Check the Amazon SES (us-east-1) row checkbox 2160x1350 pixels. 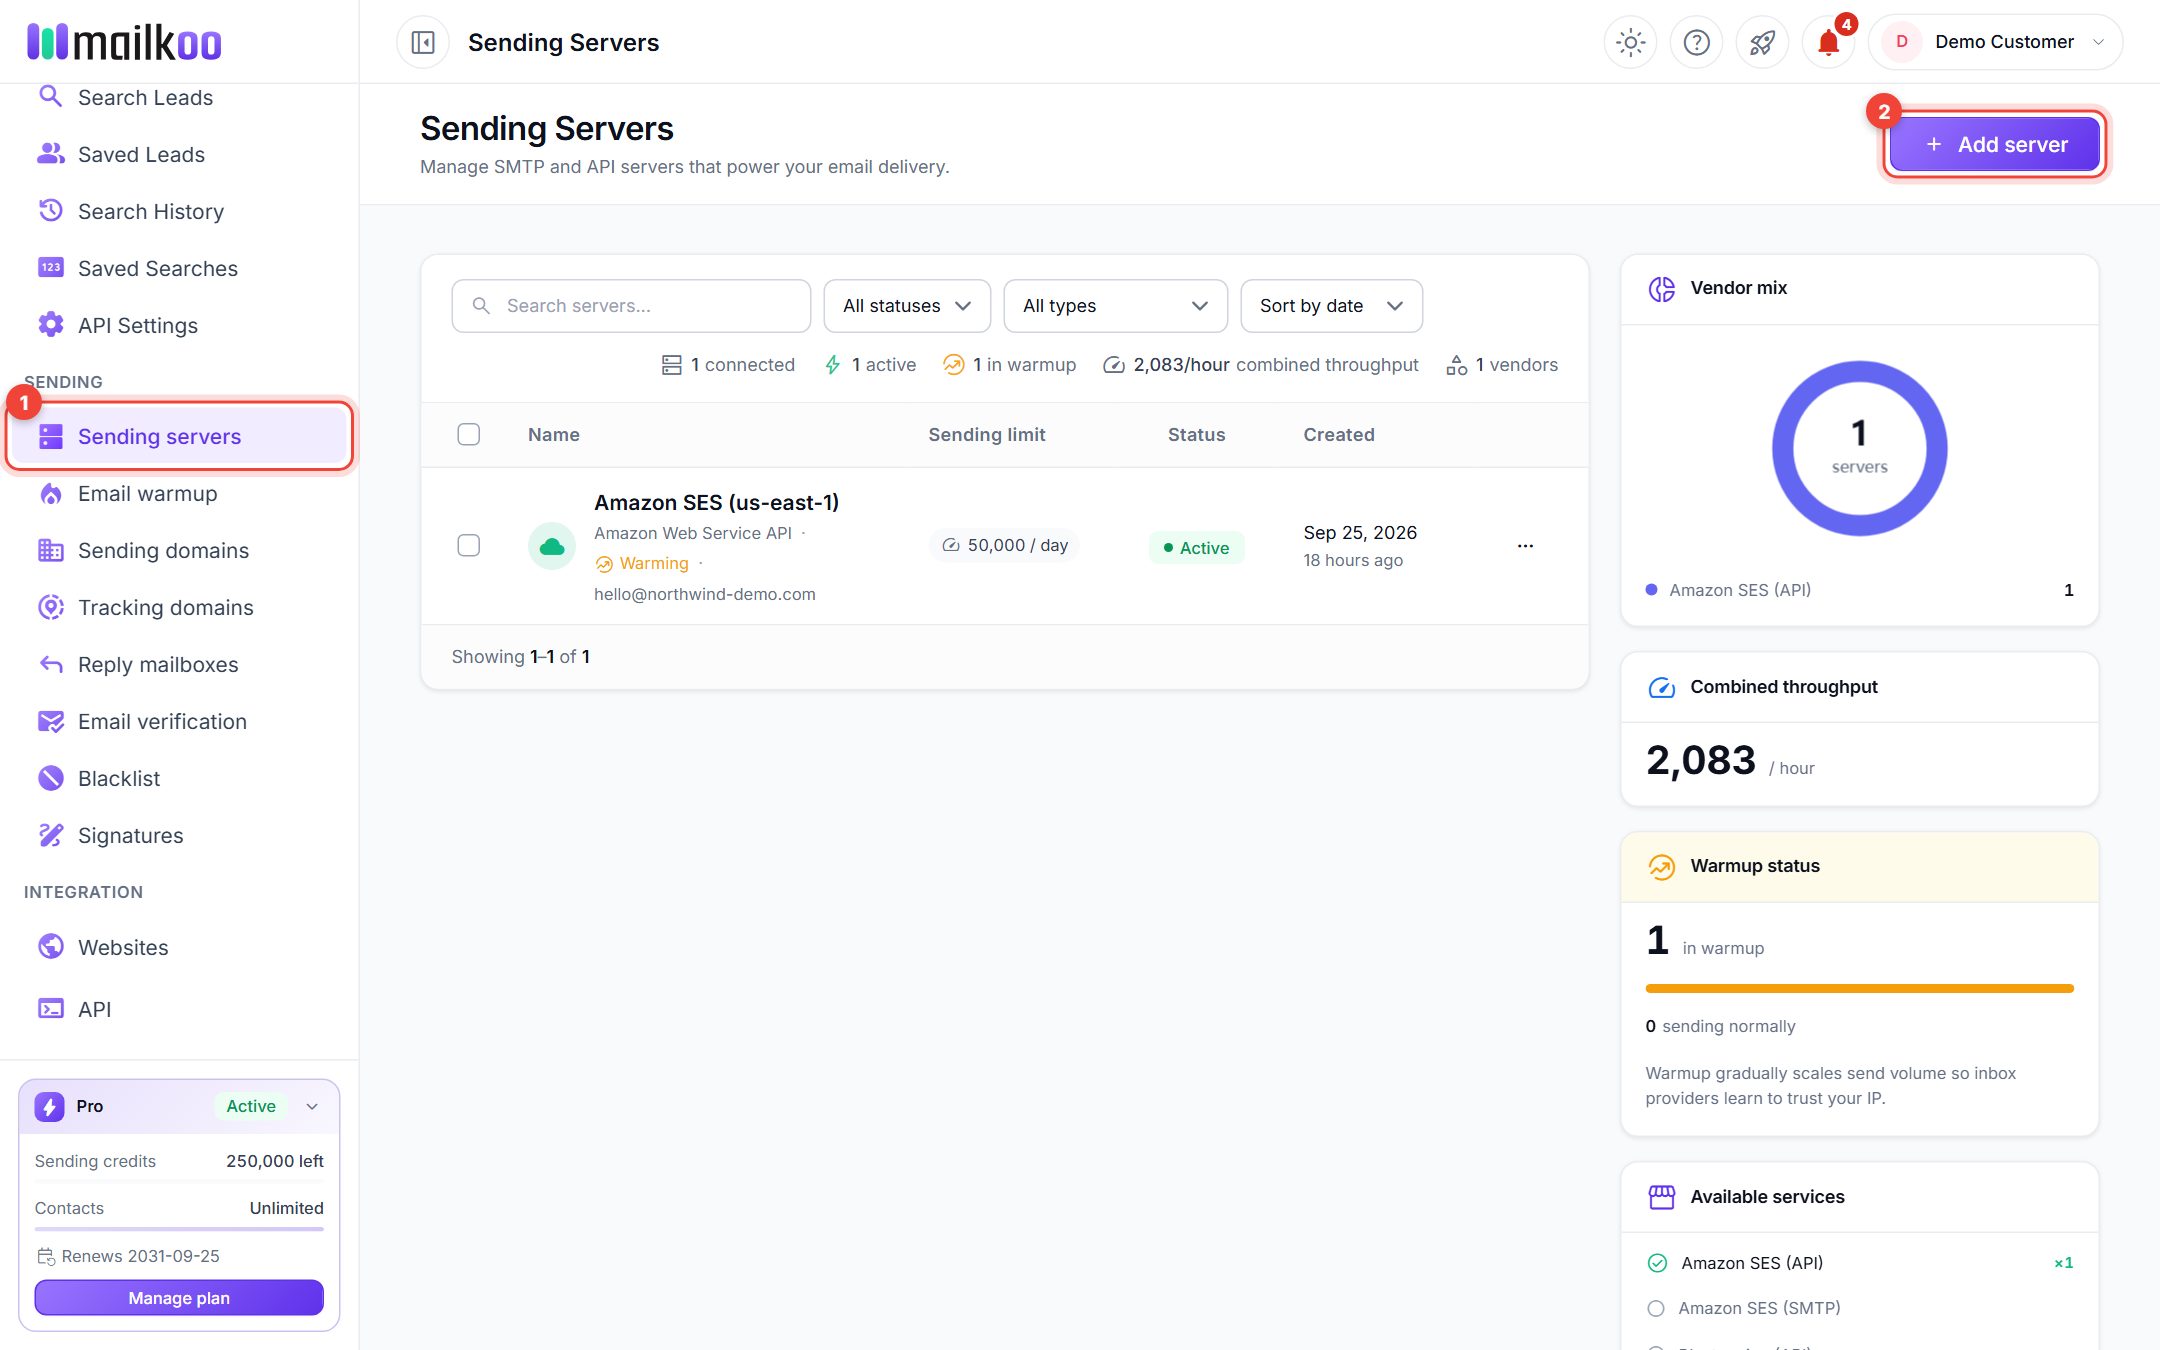(x=469, y=545)
